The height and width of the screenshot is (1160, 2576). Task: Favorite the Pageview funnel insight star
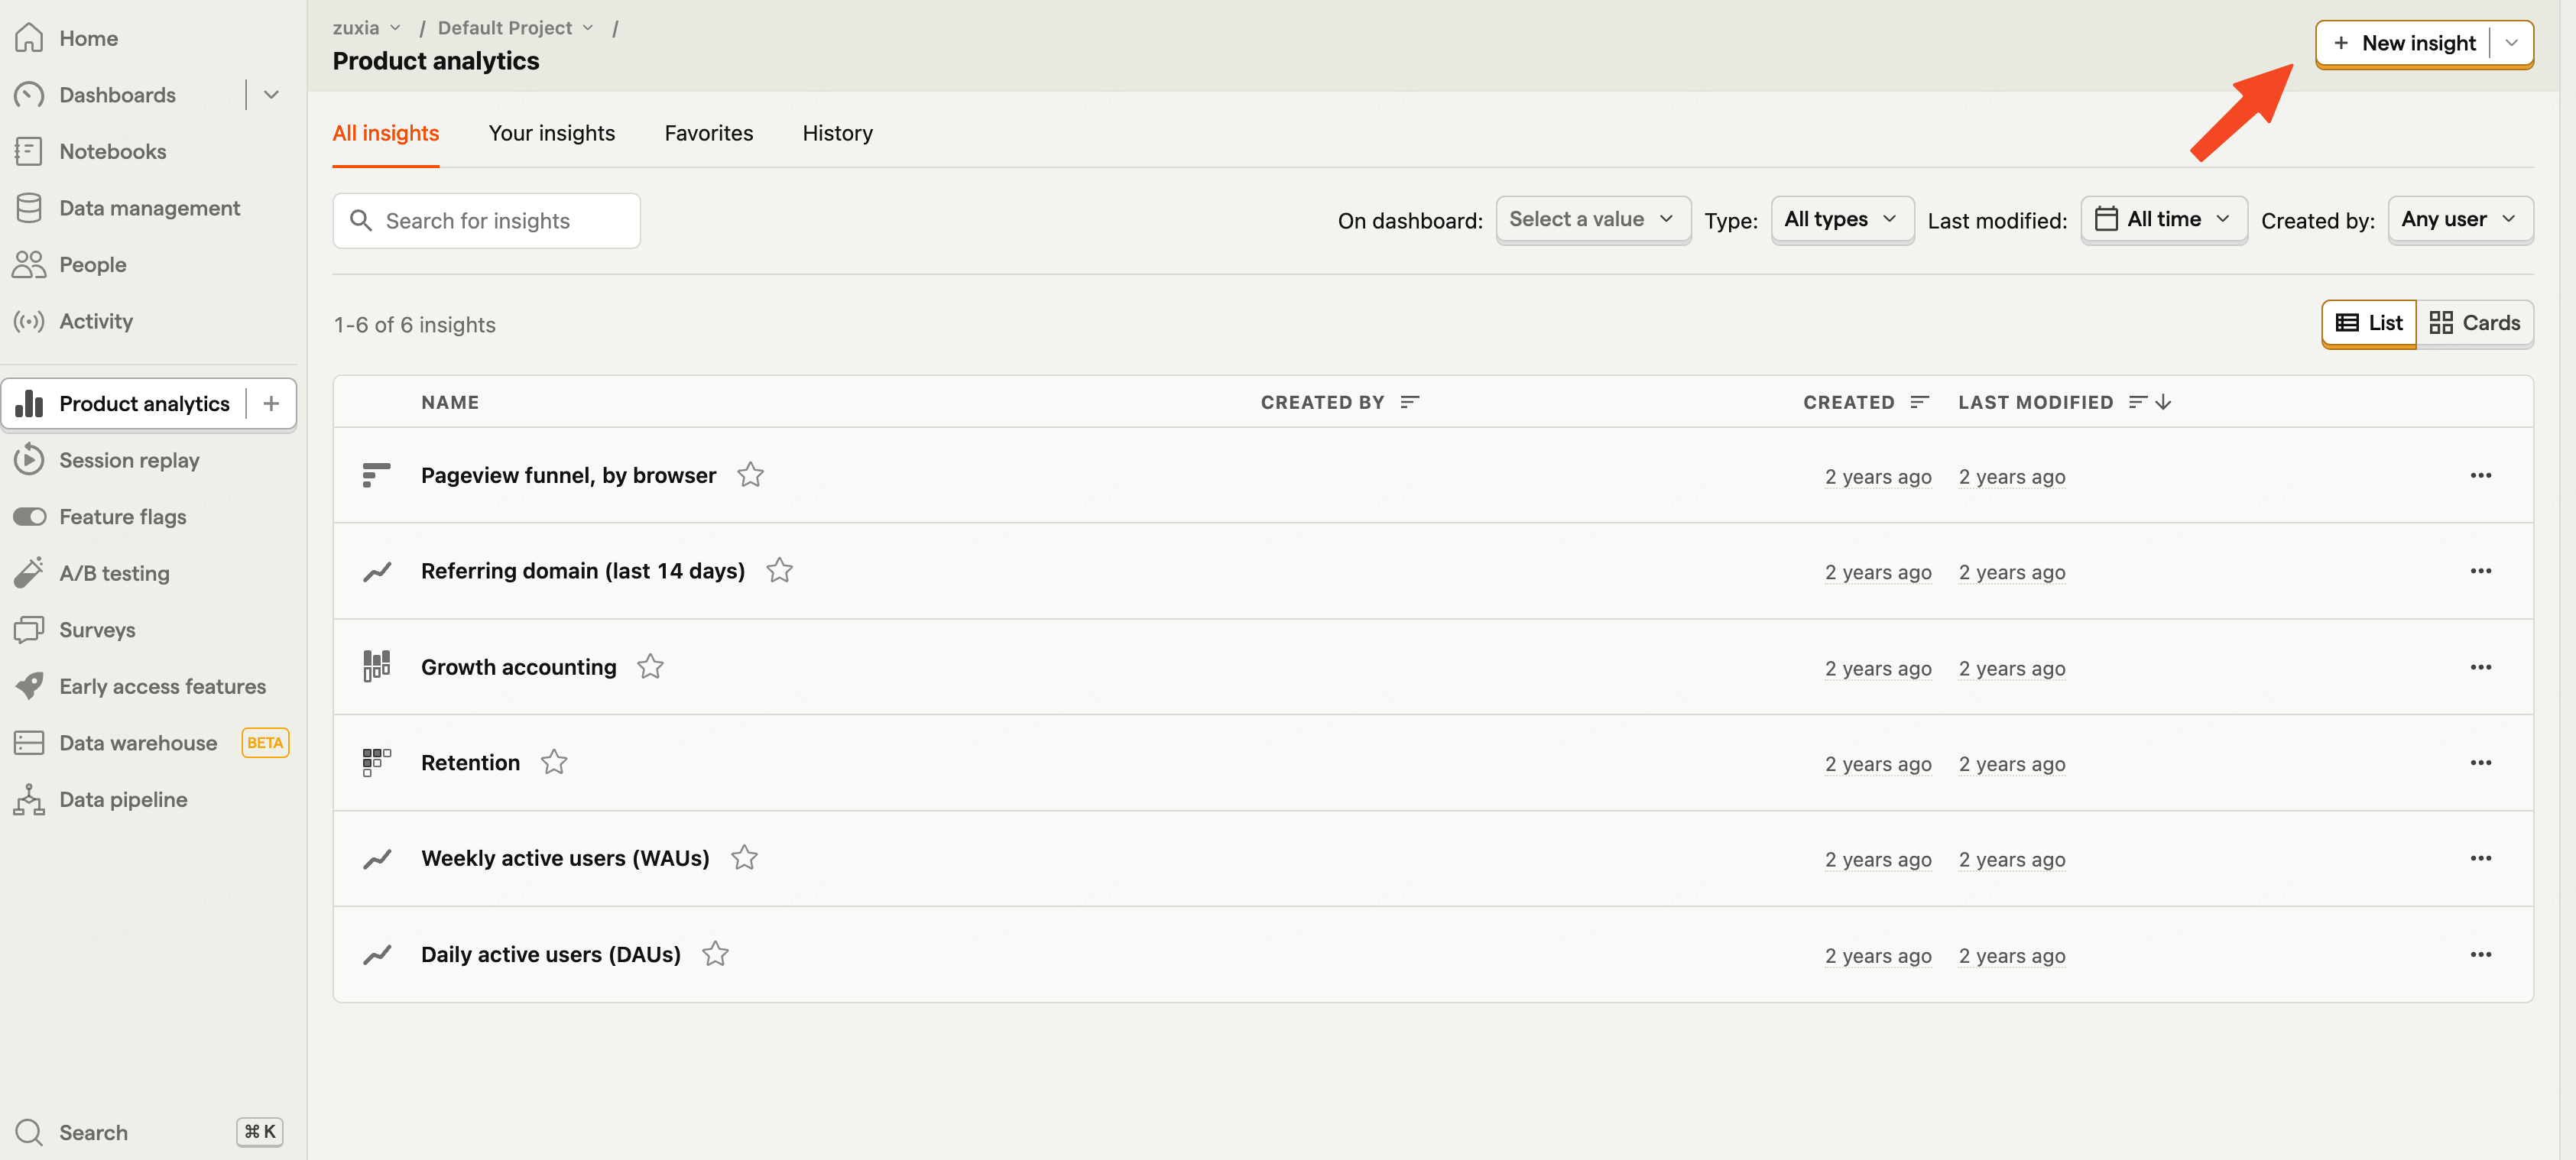[750, 475]
